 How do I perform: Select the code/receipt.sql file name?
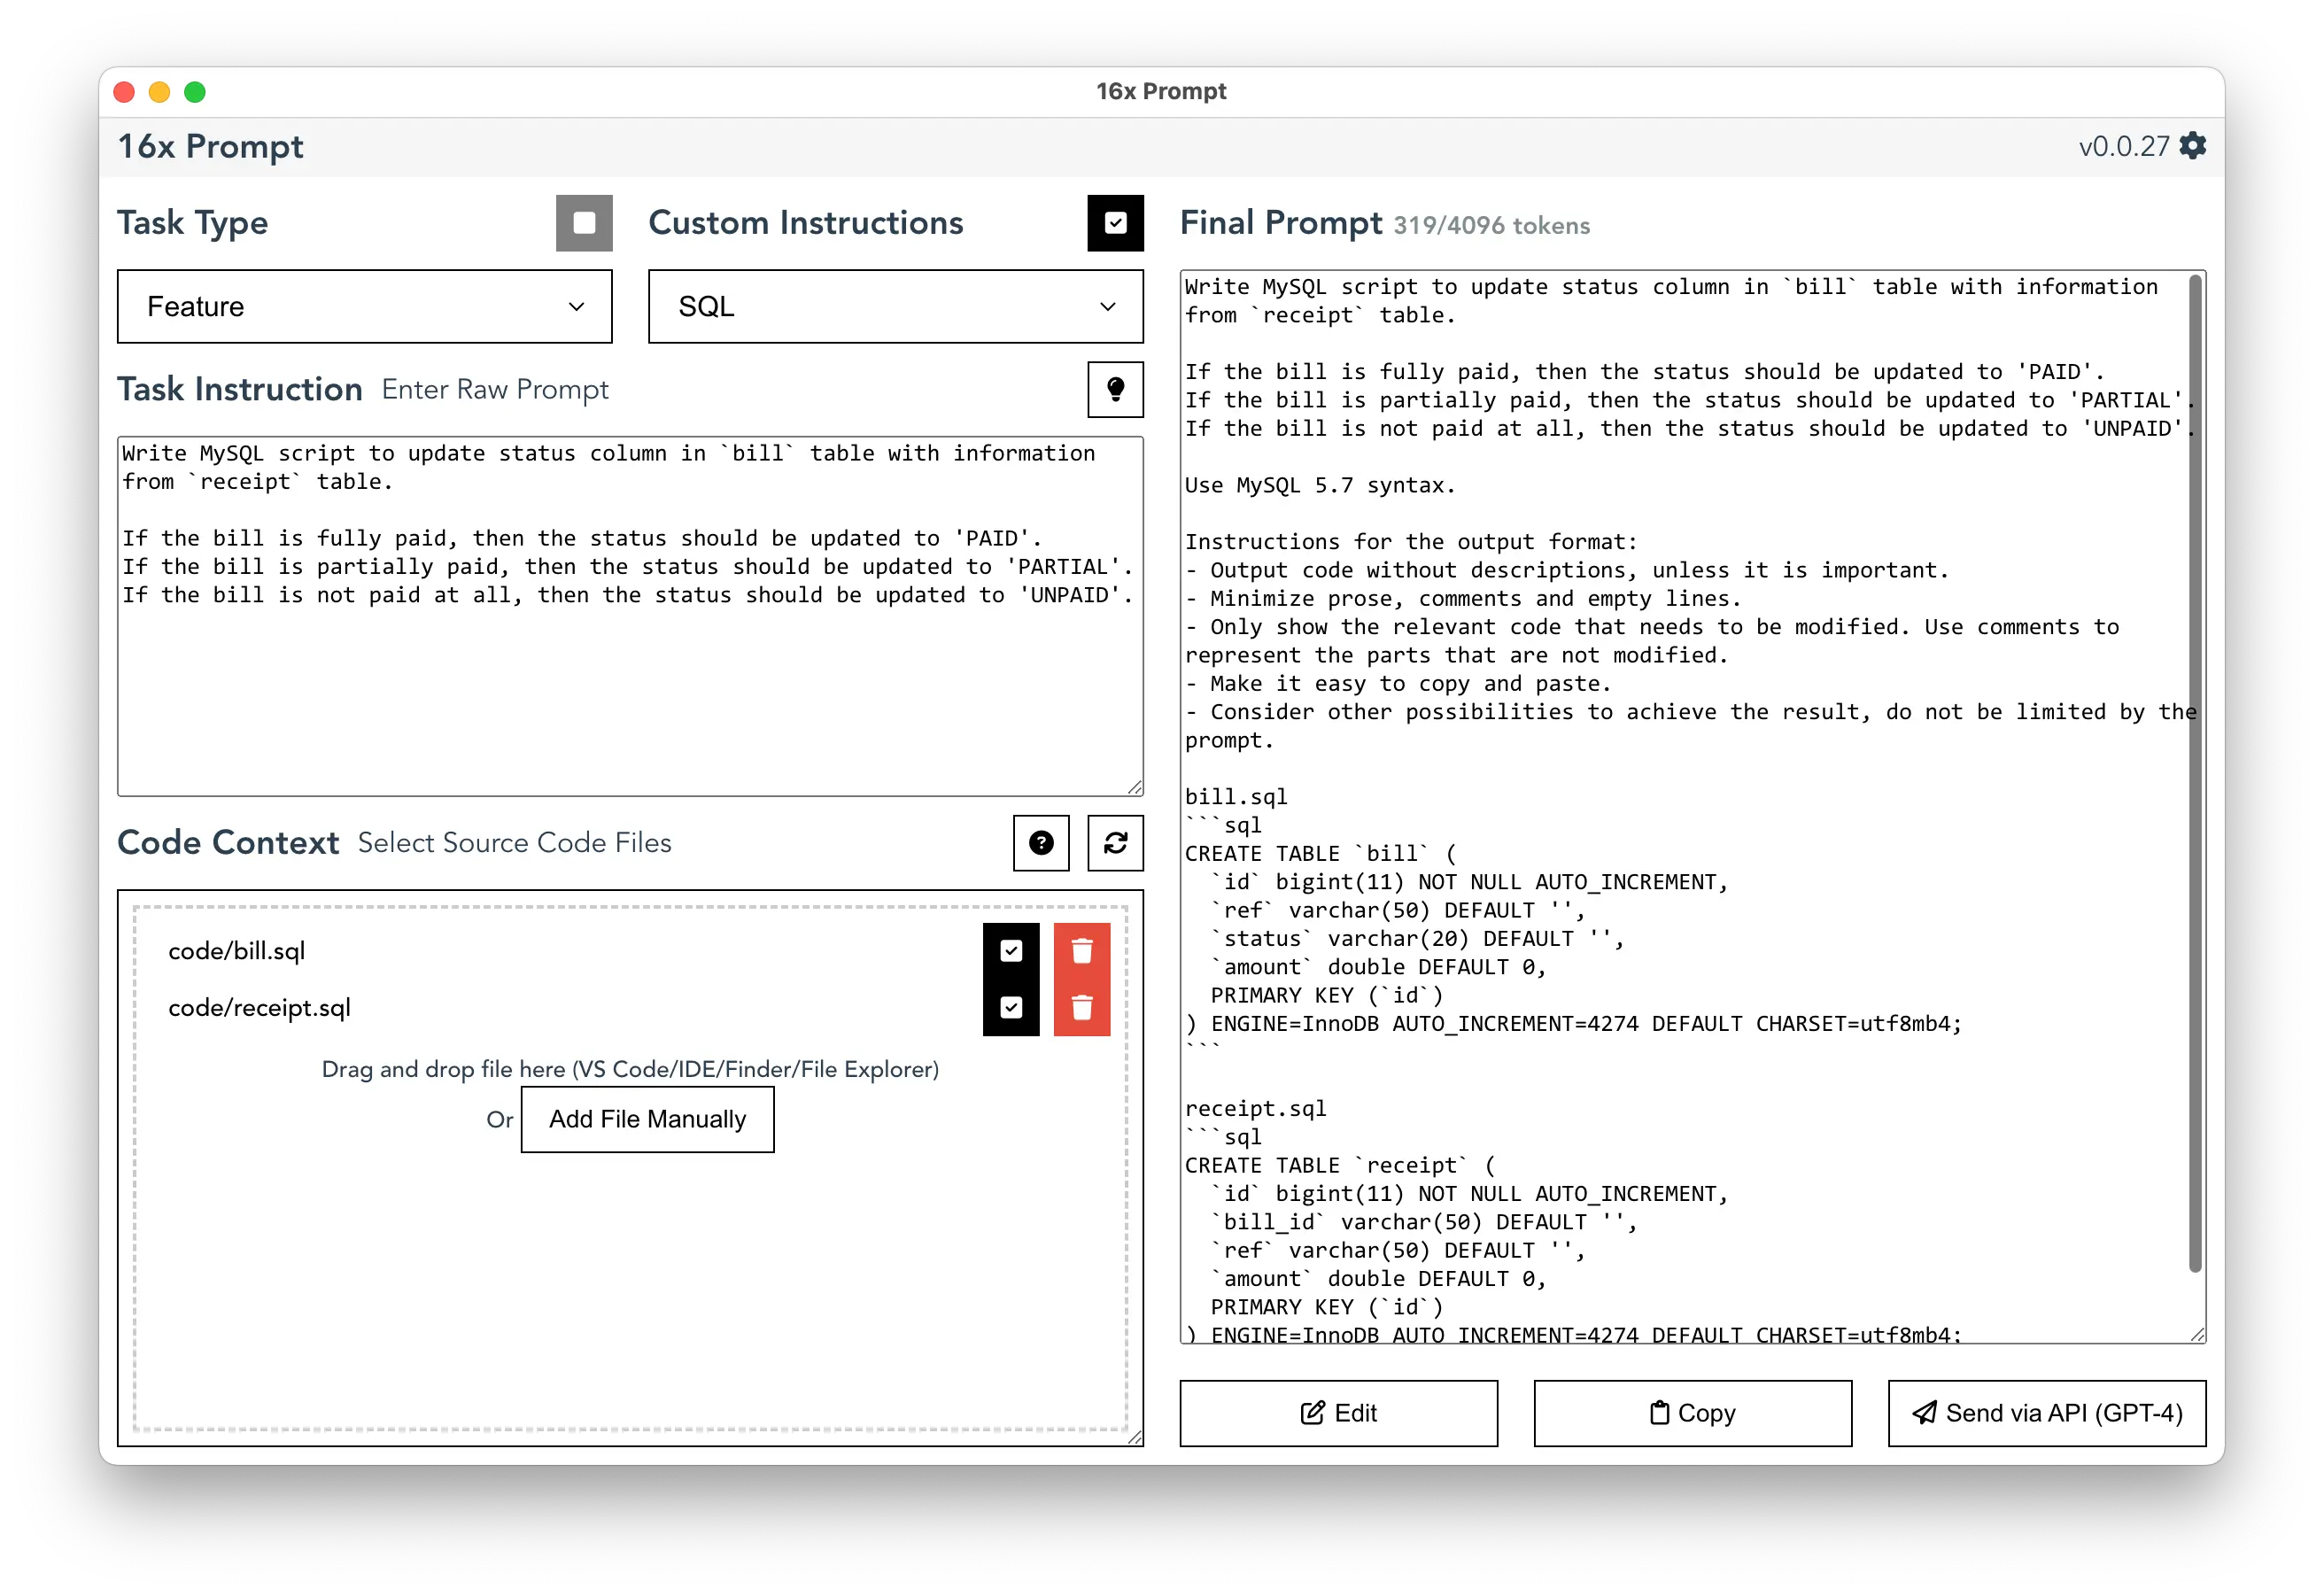tap(260, 1007)
